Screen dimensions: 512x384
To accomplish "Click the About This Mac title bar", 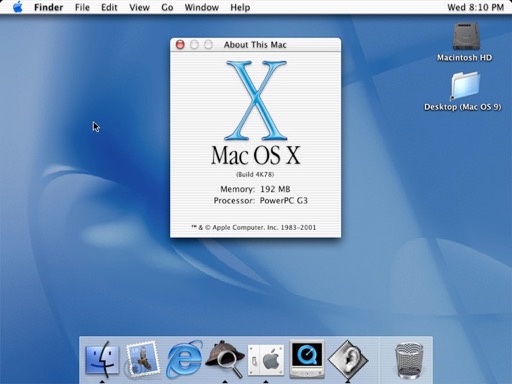I will (x=255, y=45).
